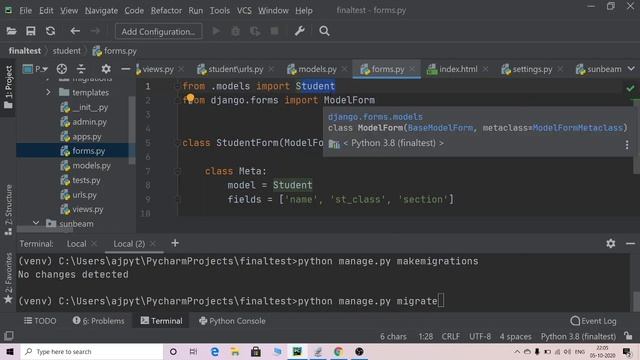Select tests.py in project tree

click(x=86, y=180)
